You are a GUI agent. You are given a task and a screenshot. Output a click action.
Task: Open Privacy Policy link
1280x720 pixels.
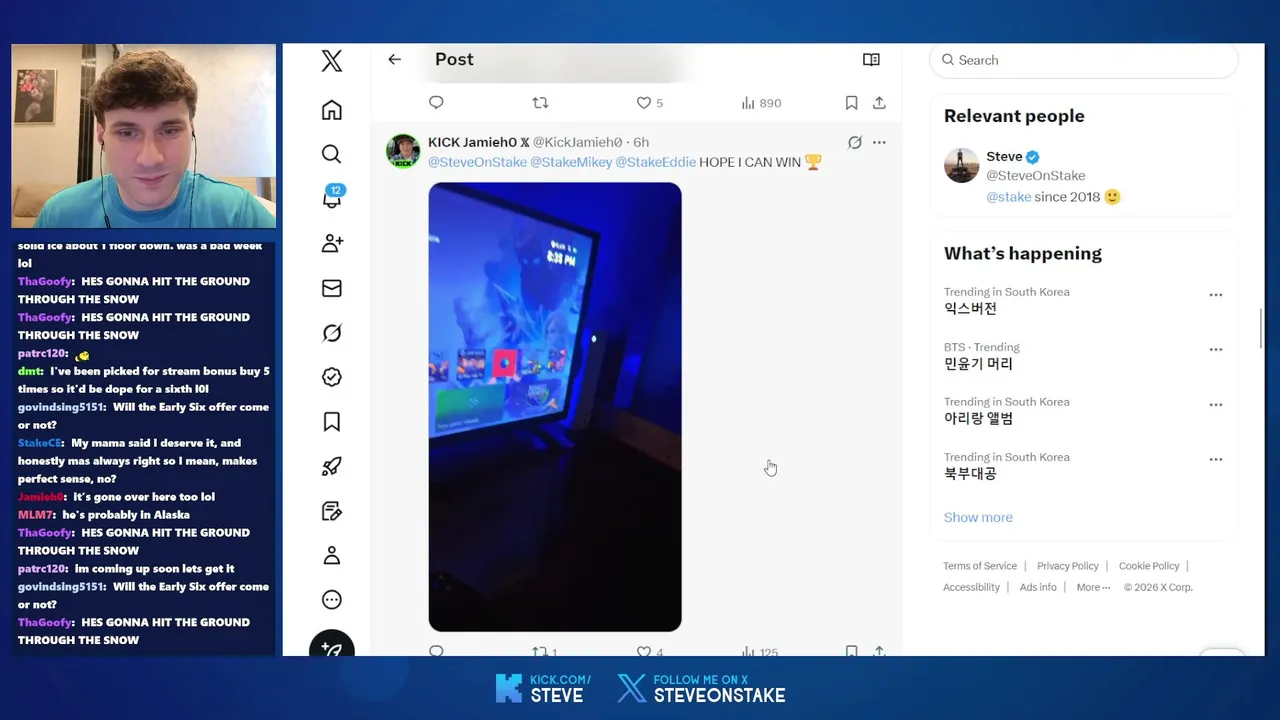click(x=1067, y=566)
